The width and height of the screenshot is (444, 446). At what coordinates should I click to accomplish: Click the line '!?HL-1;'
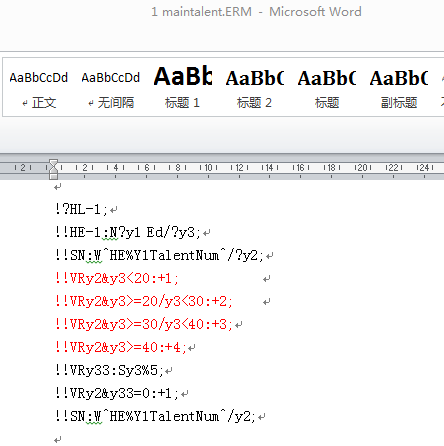[x=82, y=209]
